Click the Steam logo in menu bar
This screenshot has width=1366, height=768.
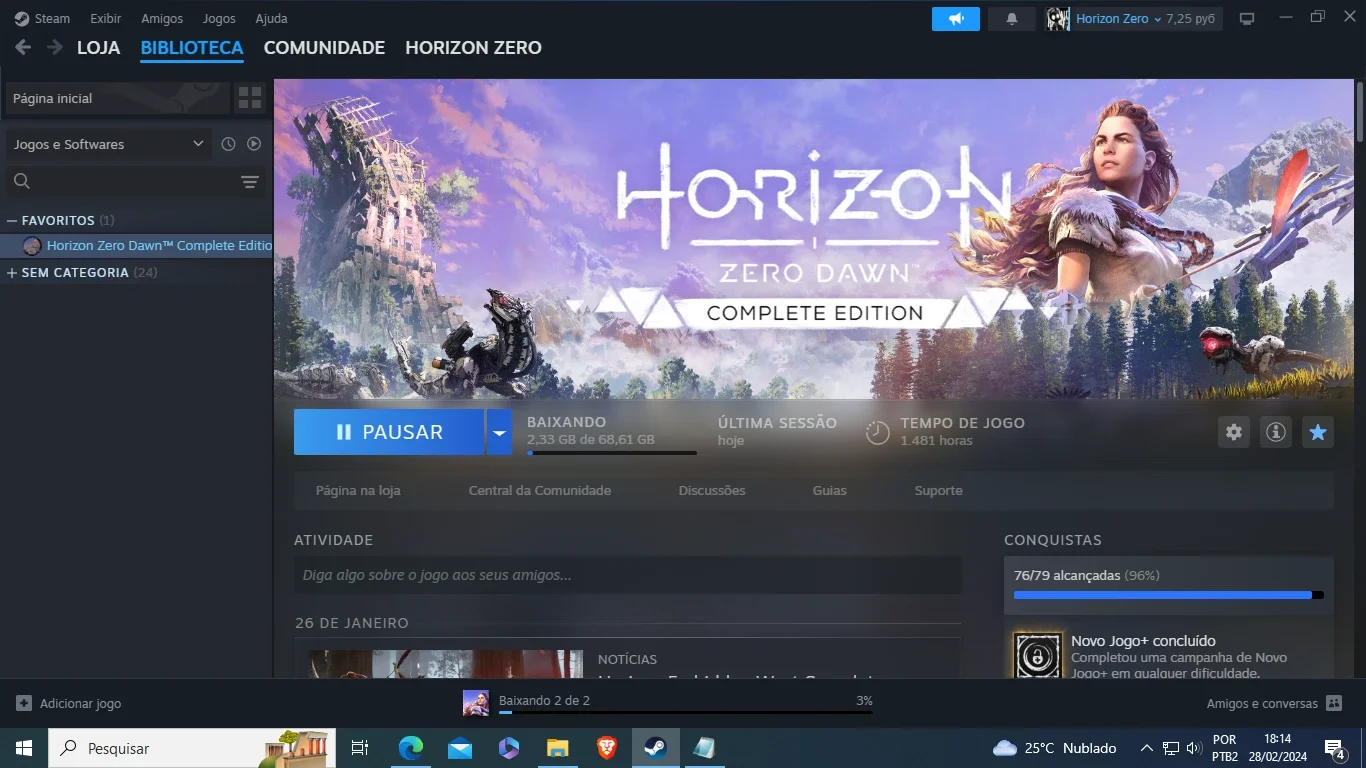tap(21, 19)
